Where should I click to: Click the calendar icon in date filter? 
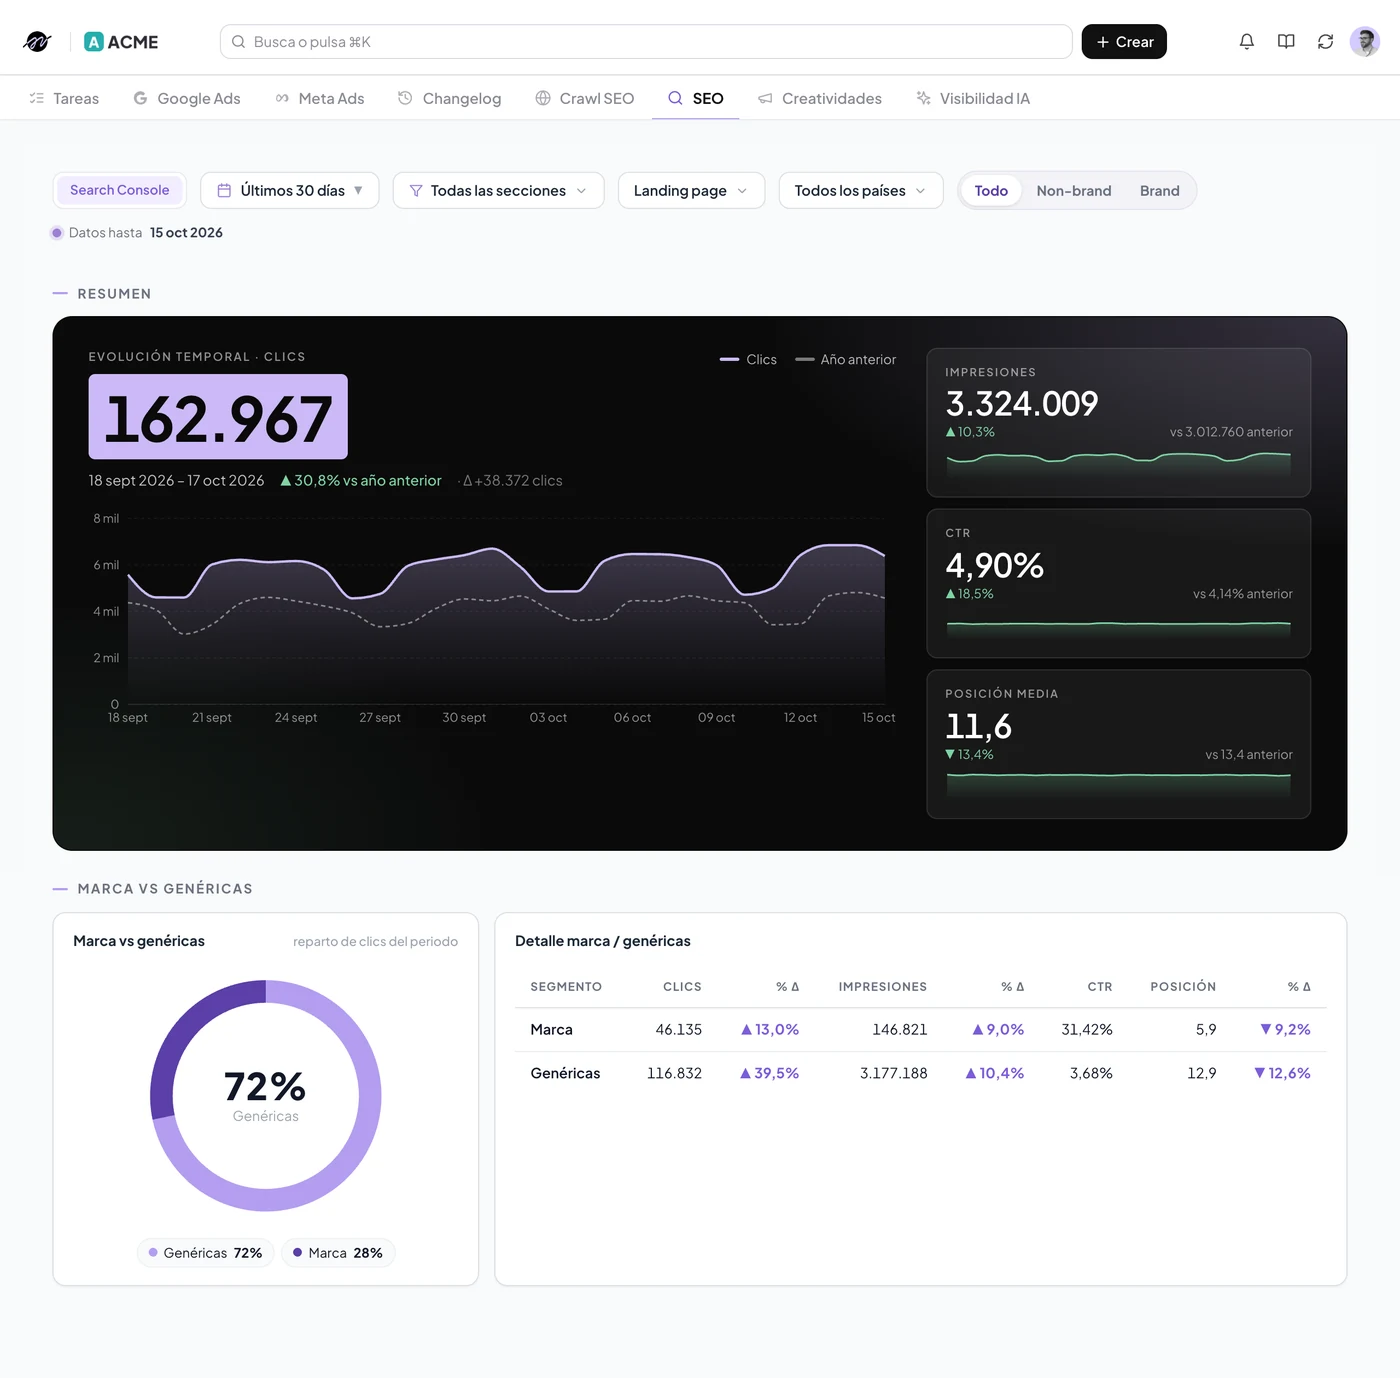[x=224, y=190]
